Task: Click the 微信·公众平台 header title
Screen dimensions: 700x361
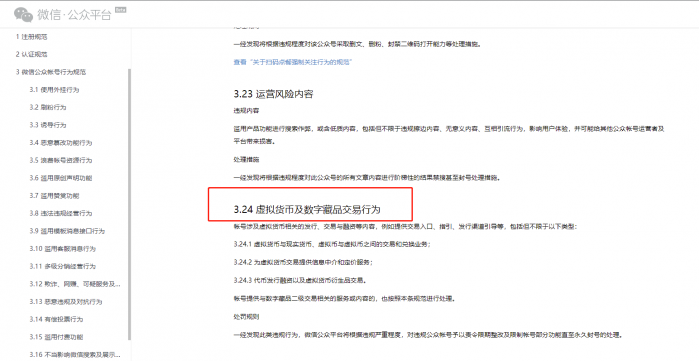Action: pos(74,15)
